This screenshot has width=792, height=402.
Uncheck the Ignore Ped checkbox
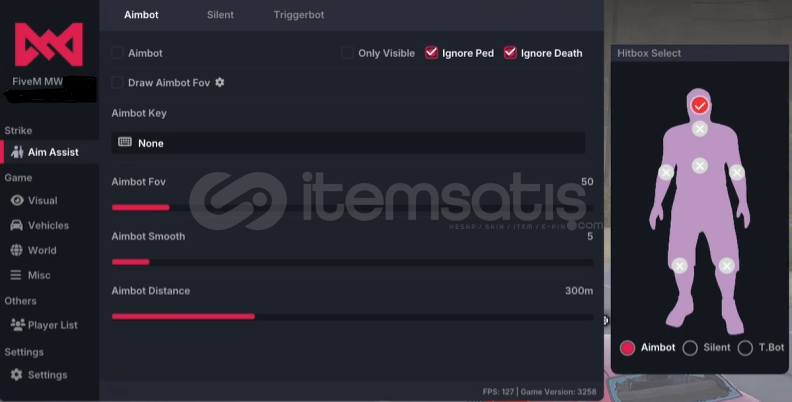[431, 53]
